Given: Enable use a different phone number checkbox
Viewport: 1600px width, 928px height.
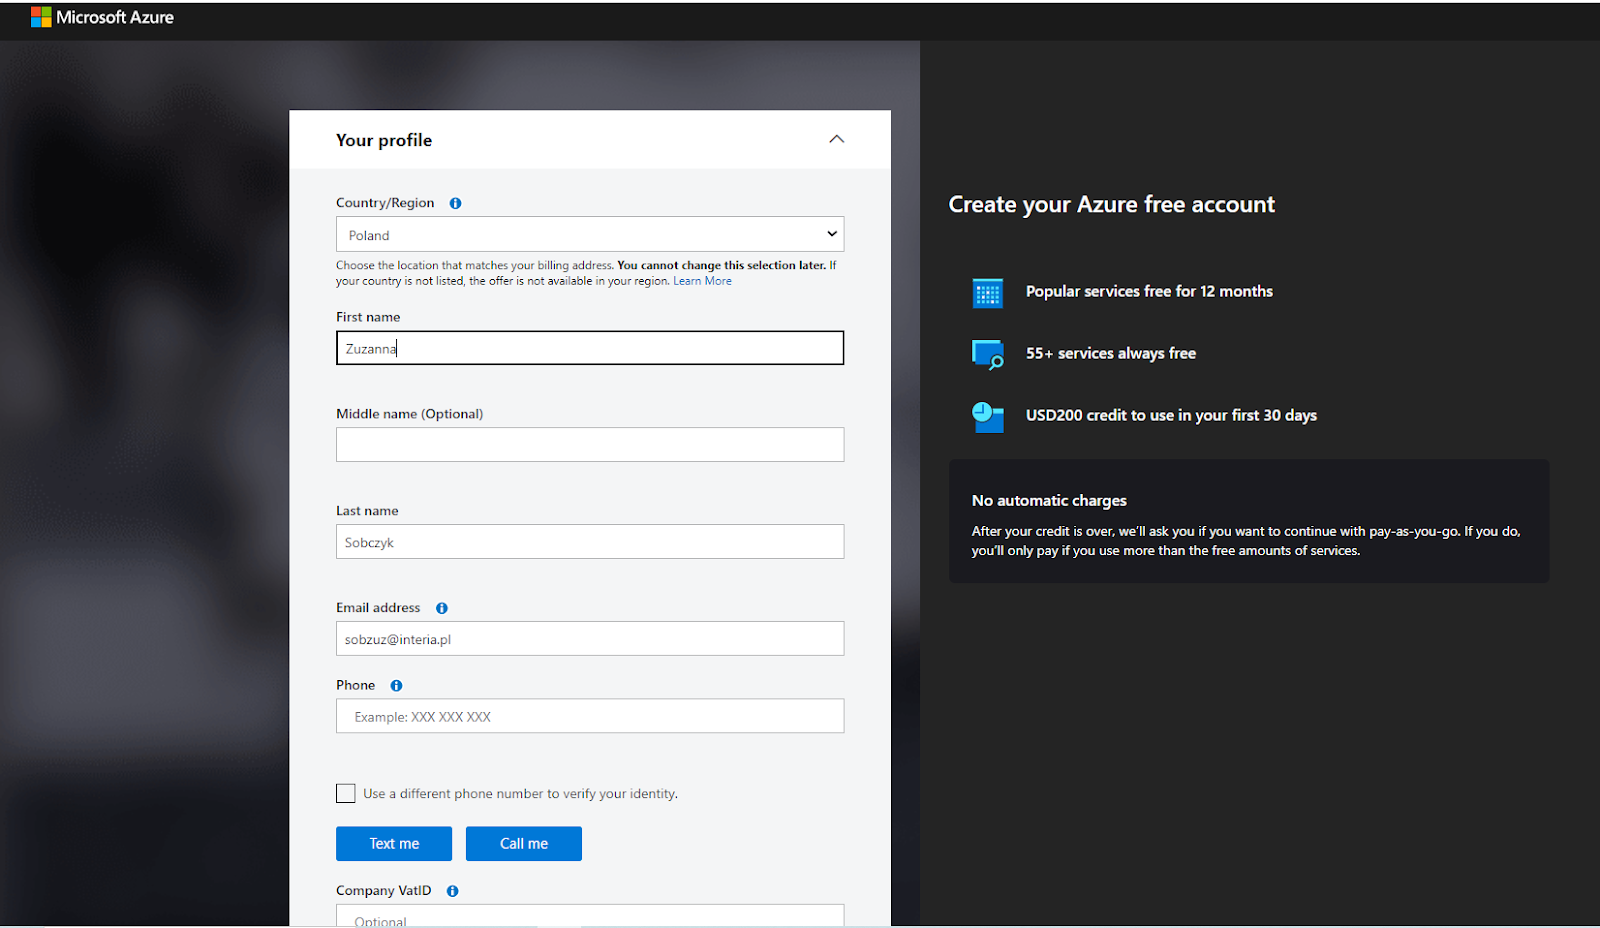Looking at the screenshot, I should click(346, 793).
